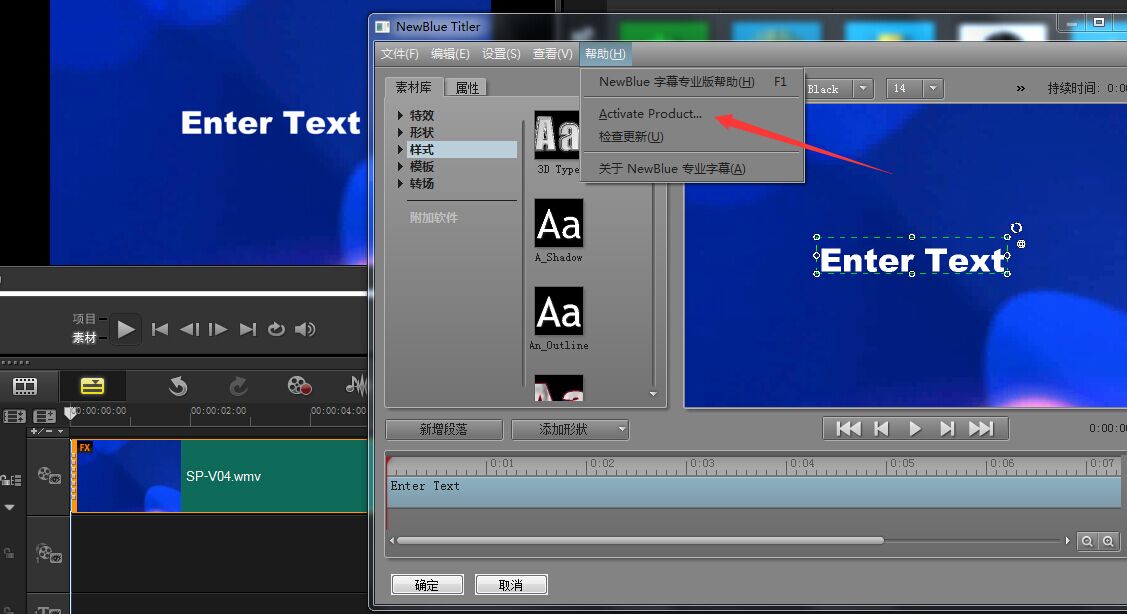Play the video in the editor preview

click(126, 329)
